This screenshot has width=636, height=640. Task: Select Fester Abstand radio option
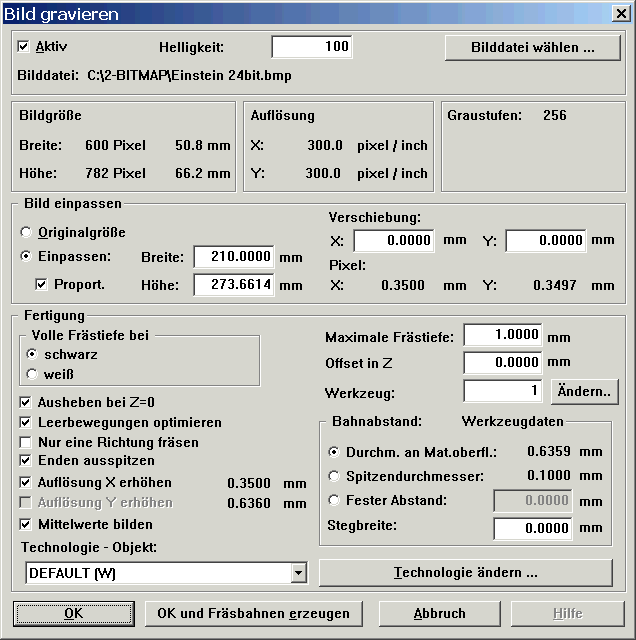tap(335, 500)
